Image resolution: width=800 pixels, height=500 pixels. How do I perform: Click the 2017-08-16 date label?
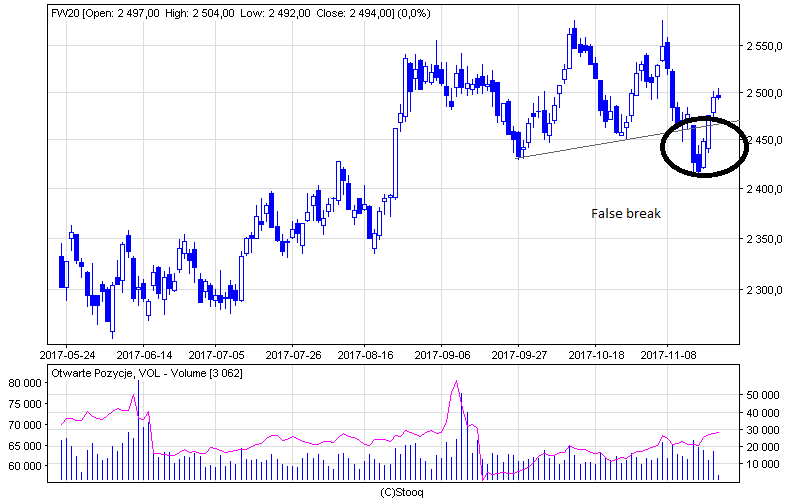click(365, 355)
